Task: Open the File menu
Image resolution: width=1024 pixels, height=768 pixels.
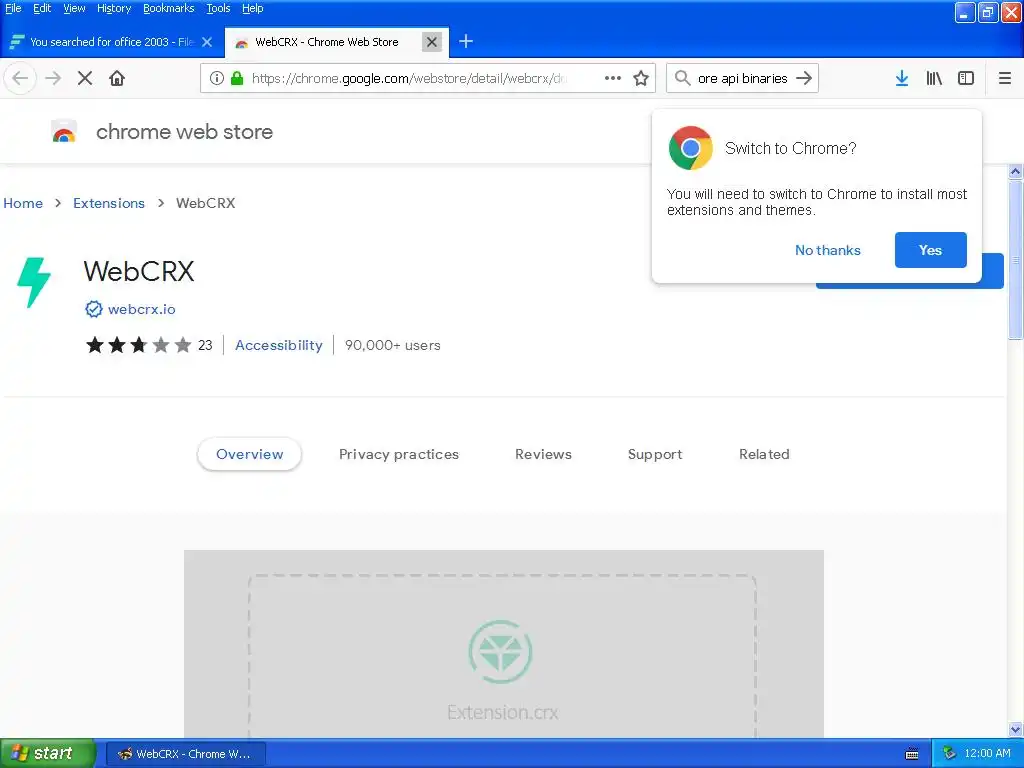Action: 13,8
